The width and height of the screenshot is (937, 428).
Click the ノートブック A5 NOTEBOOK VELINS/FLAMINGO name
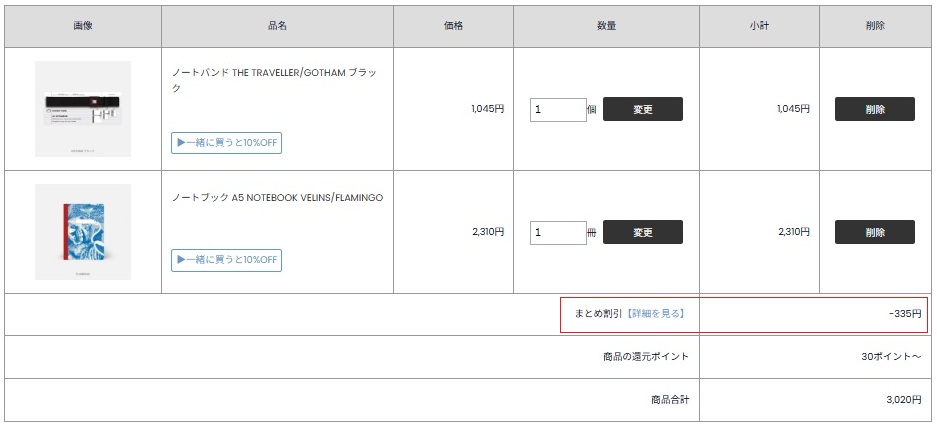[x=277, y=198]
